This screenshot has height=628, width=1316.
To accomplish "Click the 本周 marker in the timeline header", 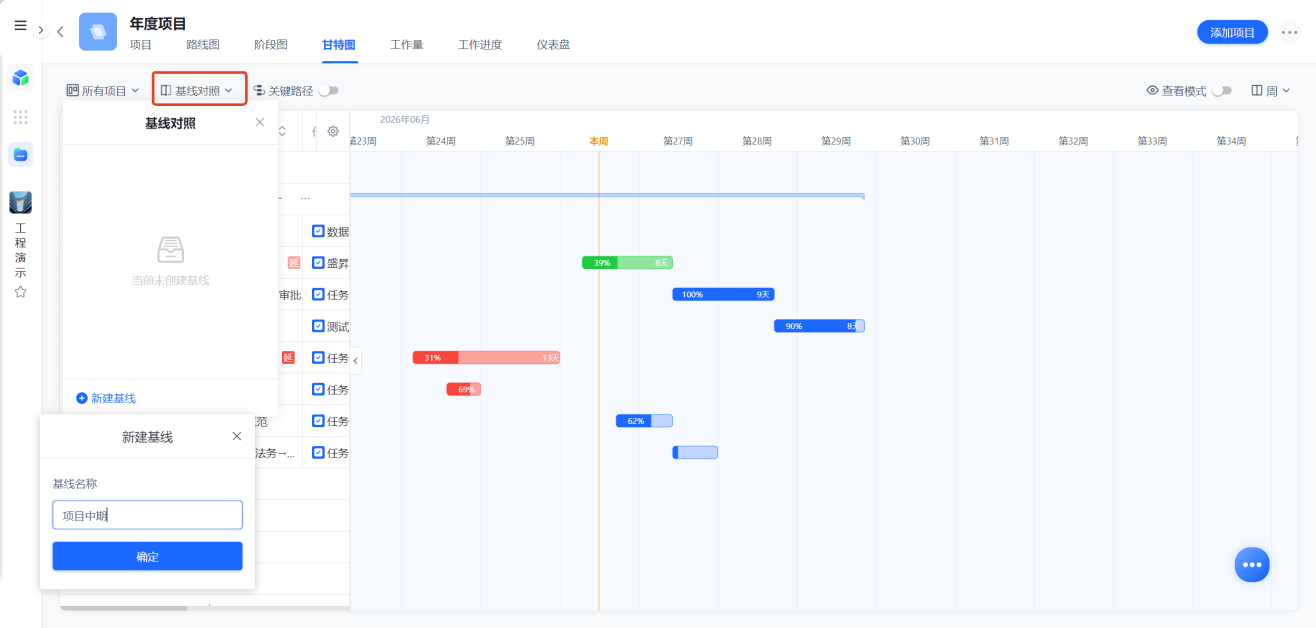I will 598,141.
